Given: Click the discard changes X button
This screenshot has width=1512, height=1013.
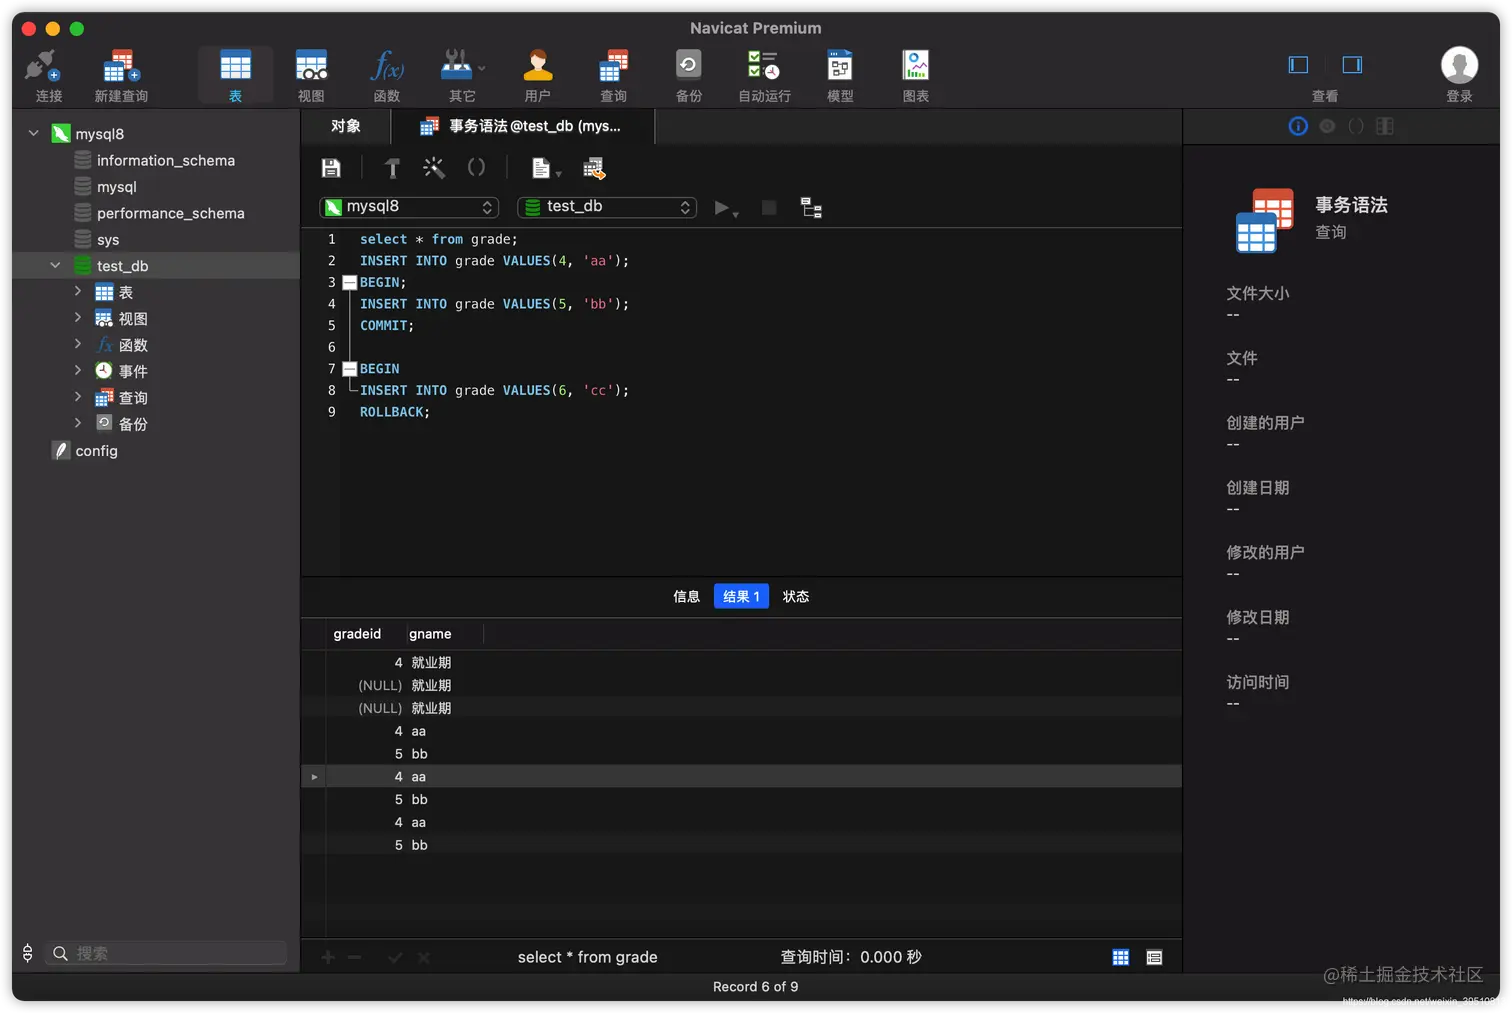Looking at the screenshot, I should 424,958.
